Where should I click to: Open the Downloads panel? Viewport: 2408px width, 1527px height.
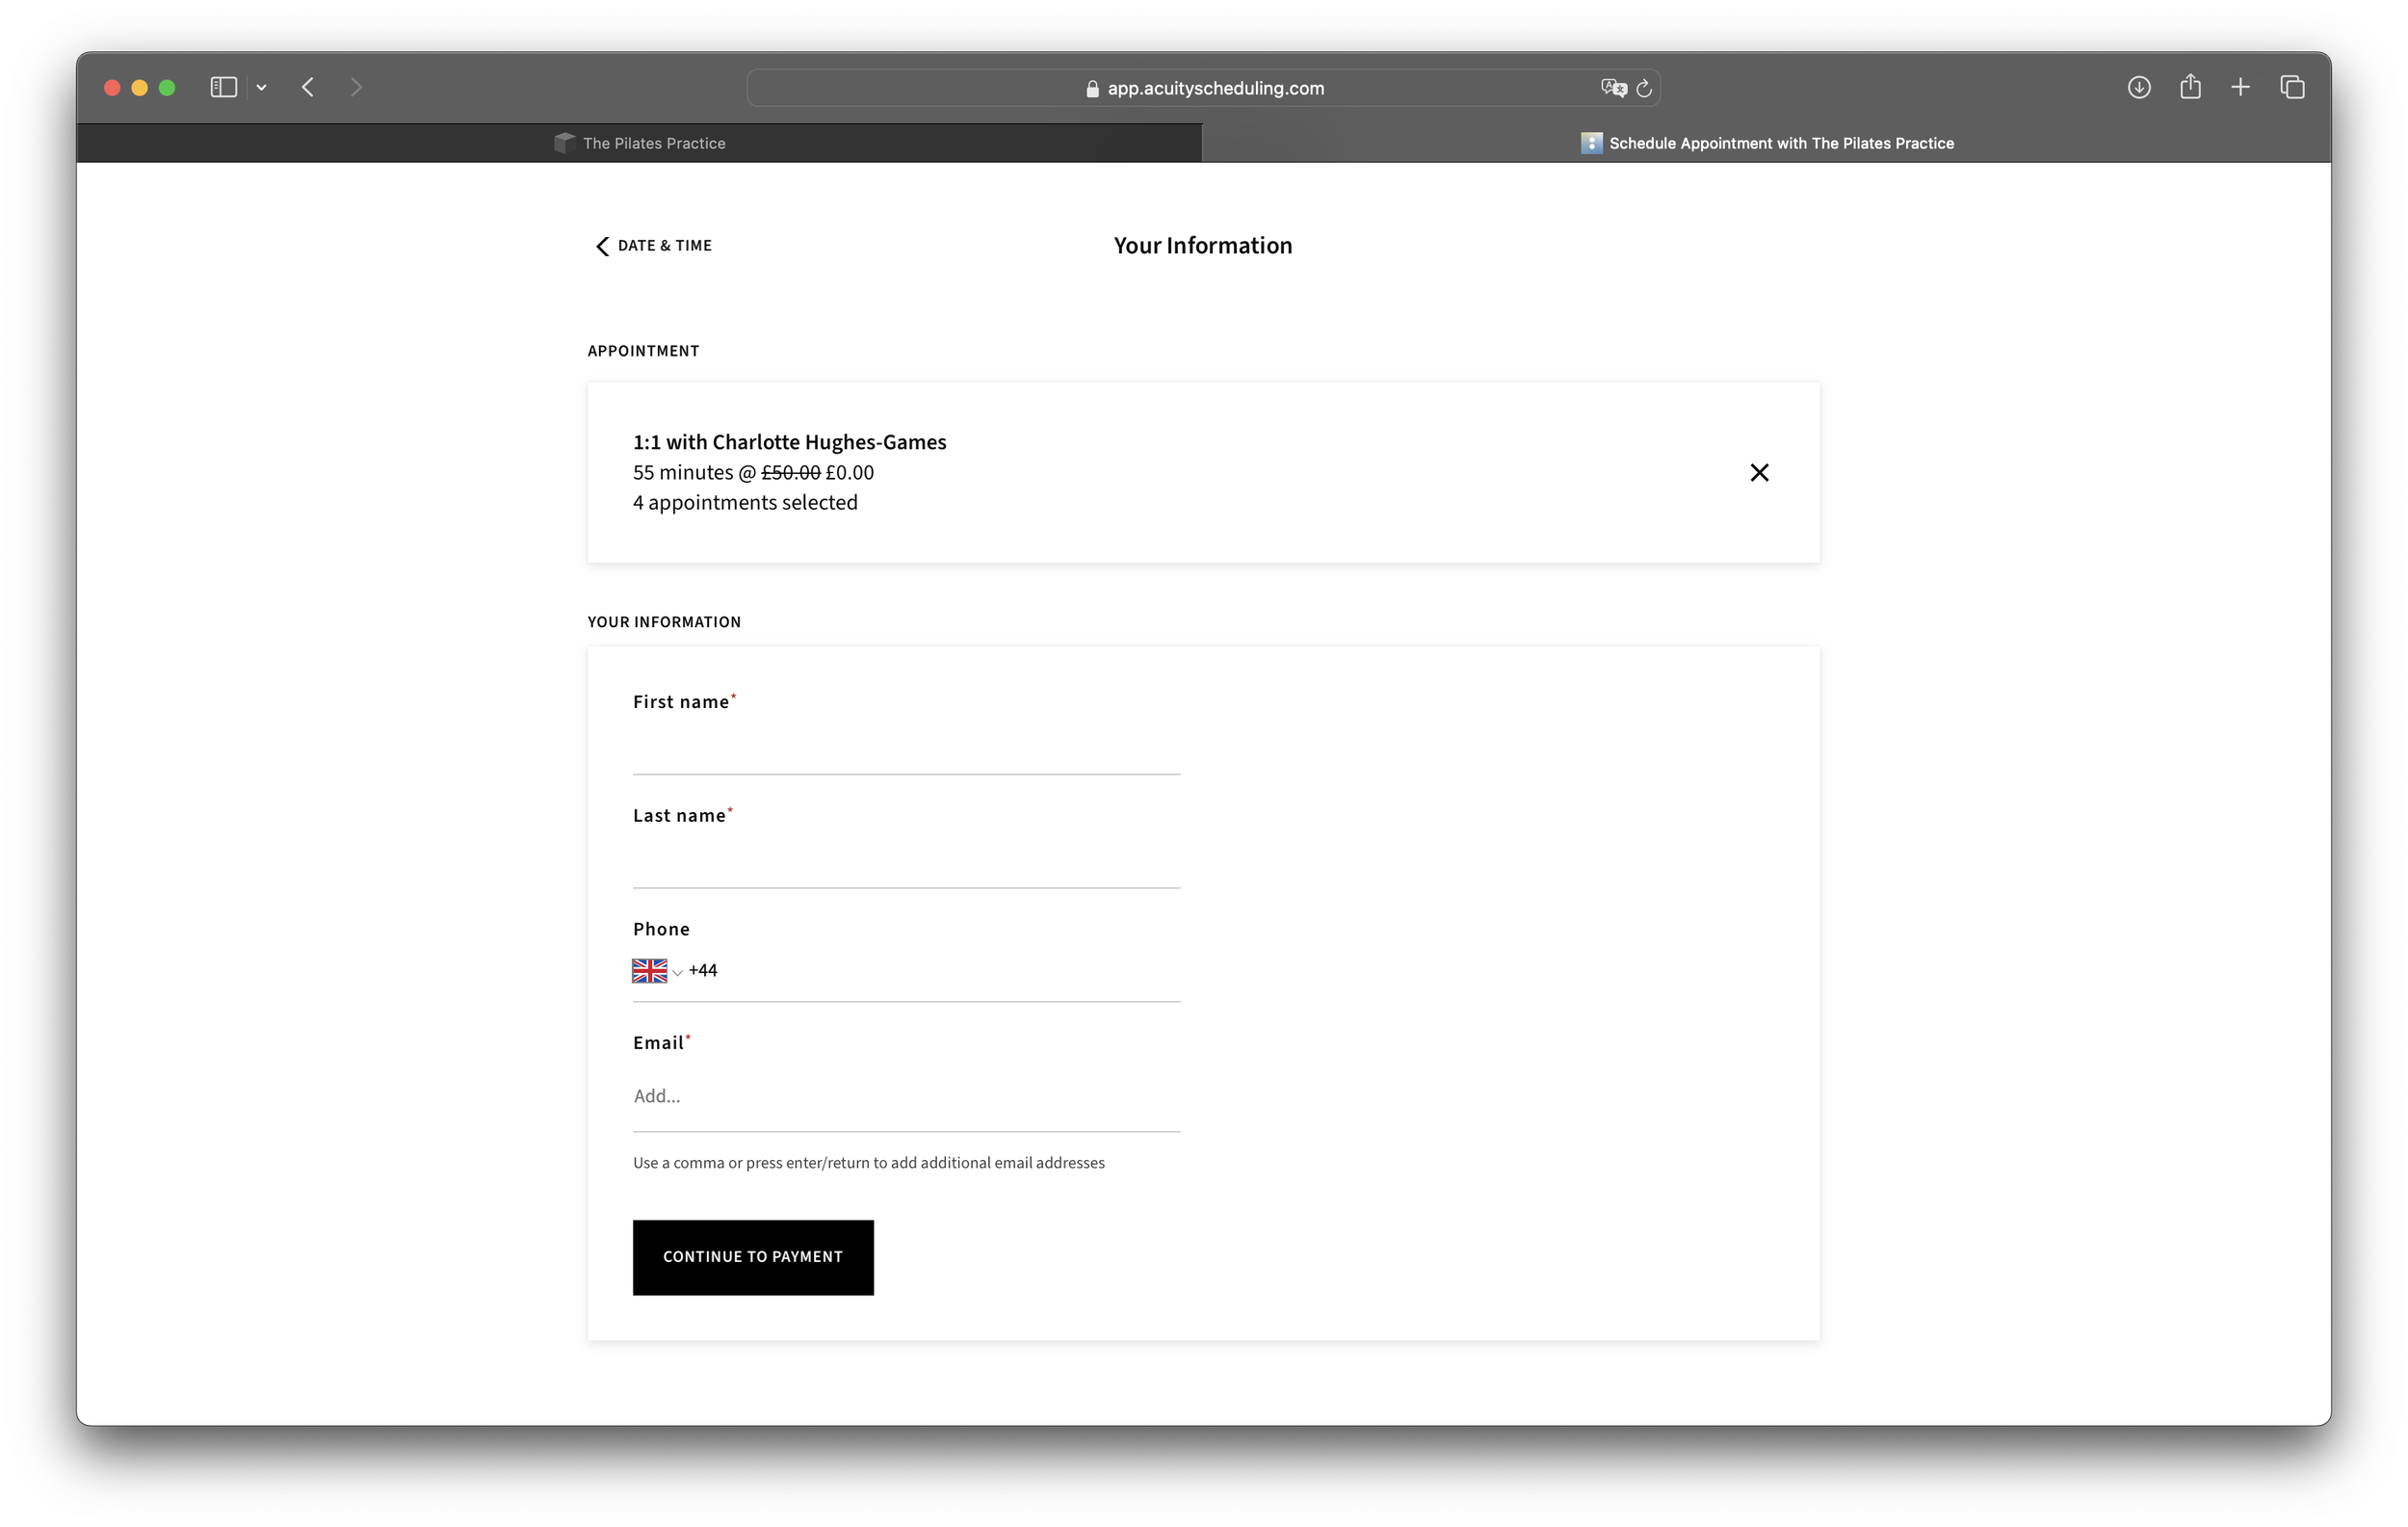[2139, 87]
